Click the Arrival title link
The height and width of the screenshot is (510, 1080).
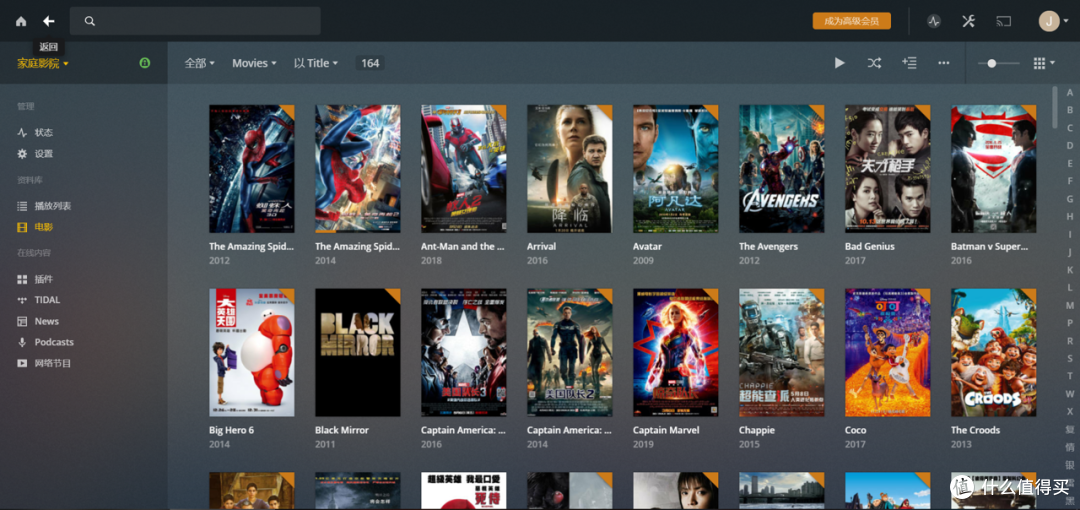tap(541, 246)
